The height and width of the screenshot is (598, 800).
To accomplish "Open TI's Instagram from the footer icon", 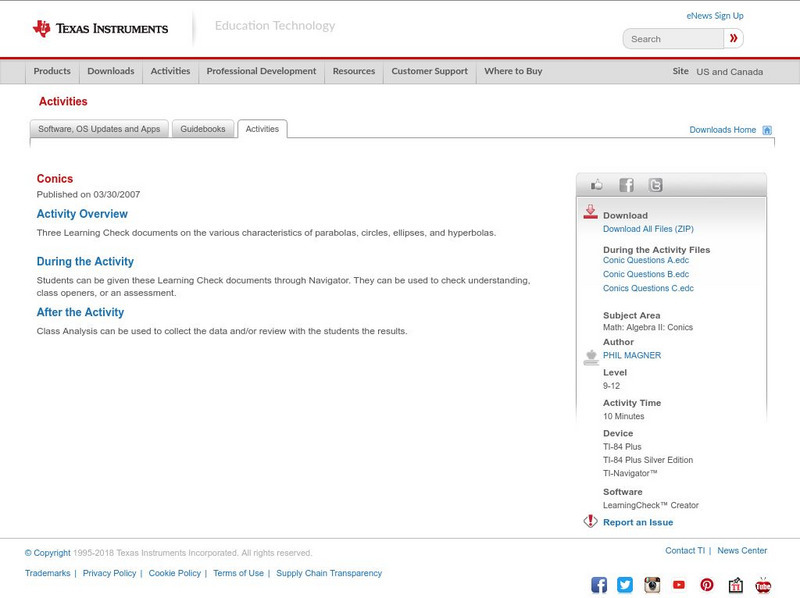I will pos(652,584).
